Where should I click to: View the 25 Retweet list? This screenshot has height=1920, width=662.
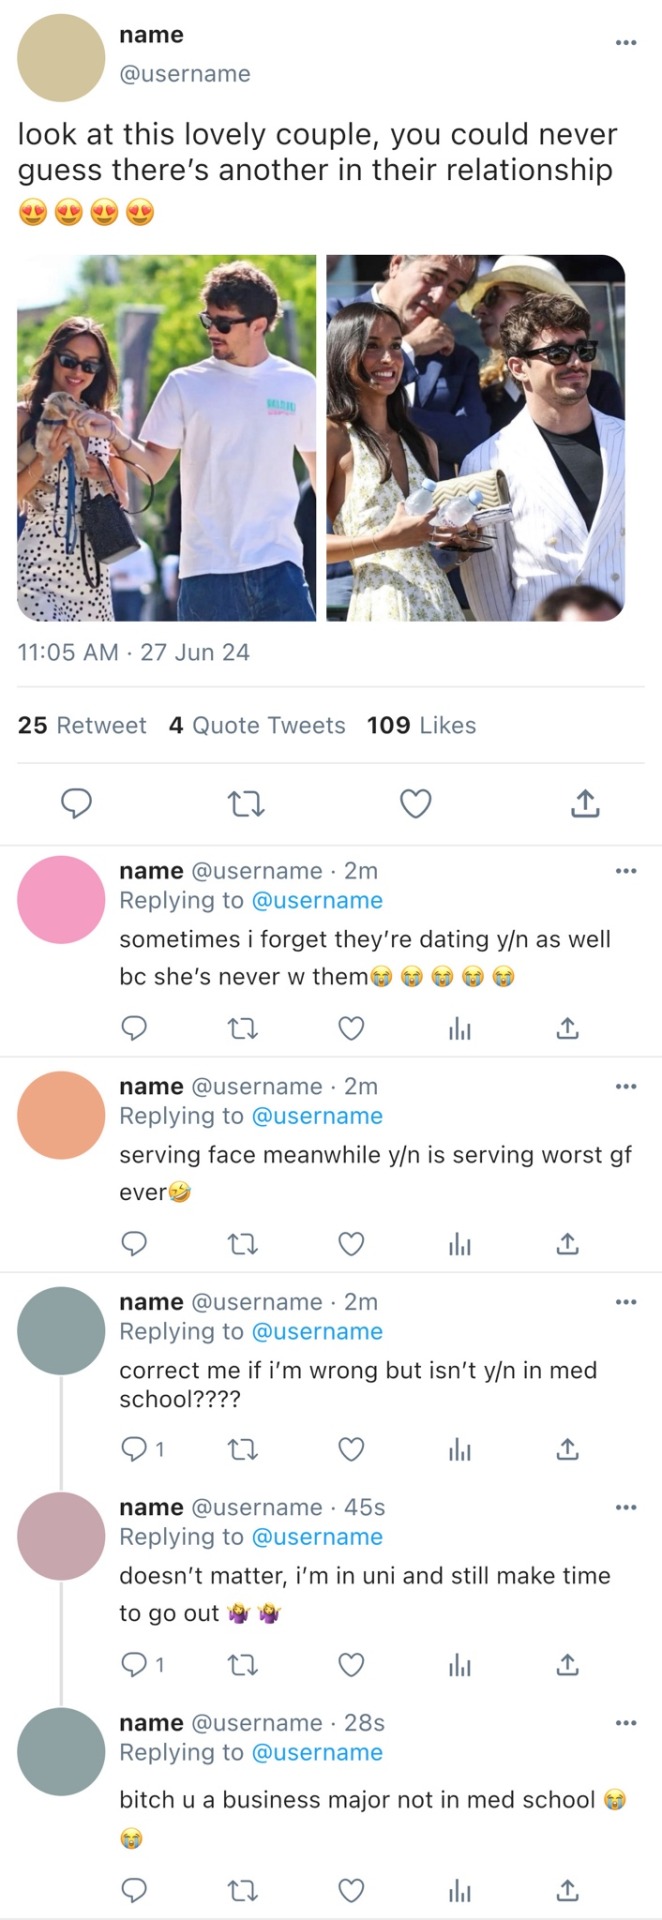point(82,725)
